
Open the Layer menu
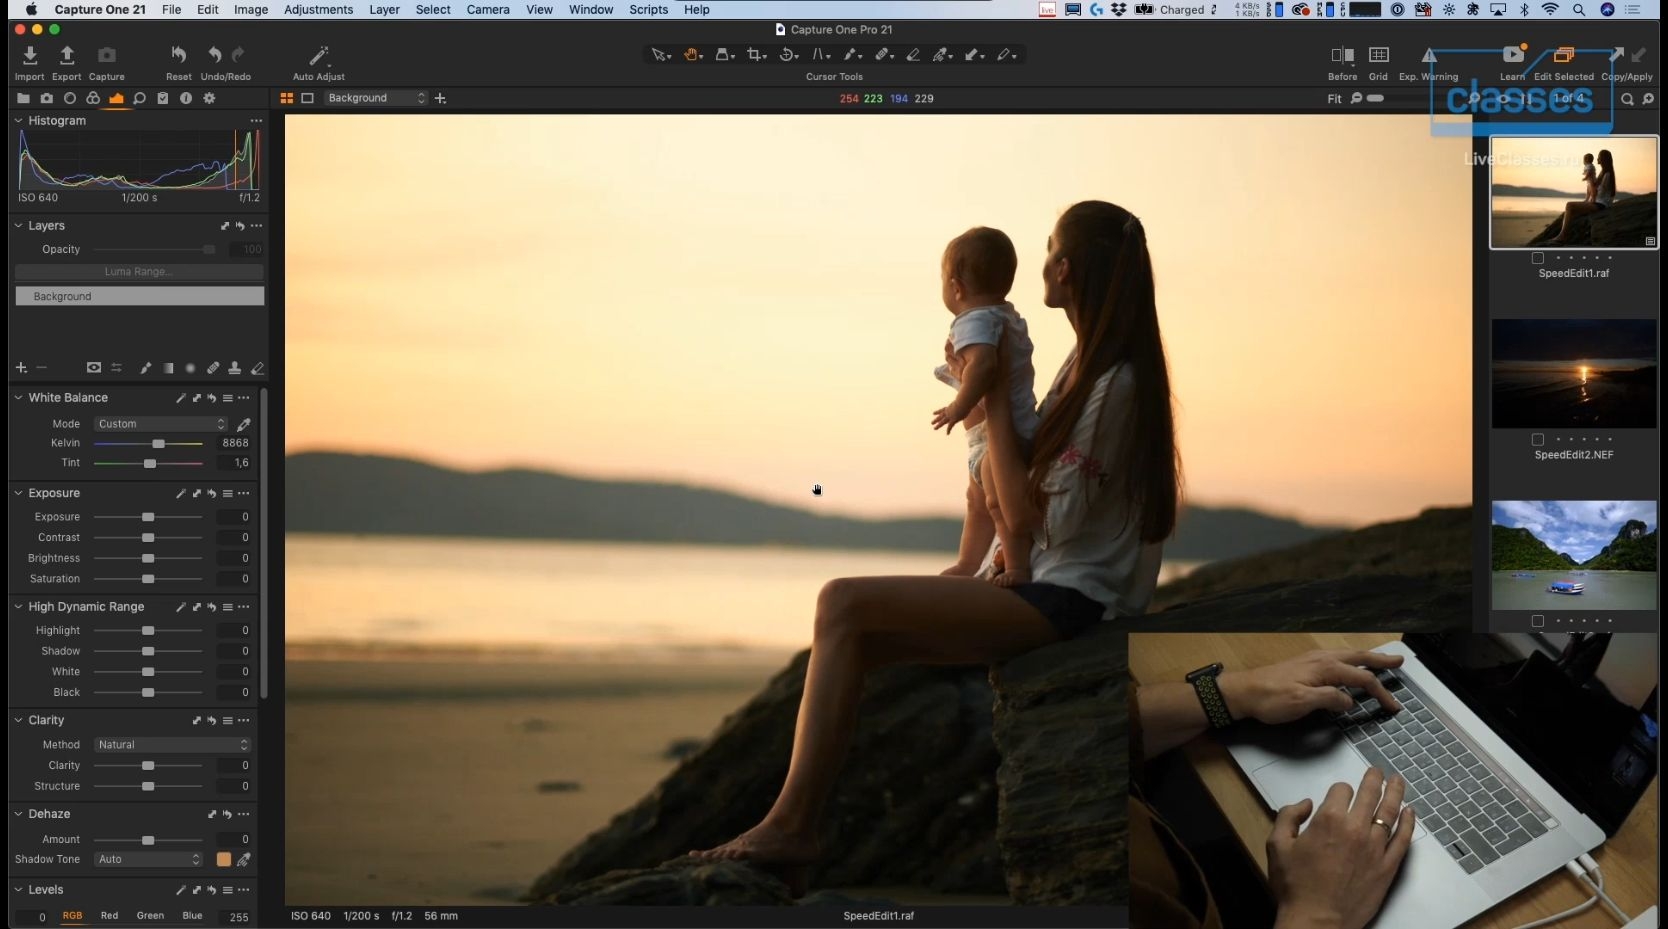(384, 10)
